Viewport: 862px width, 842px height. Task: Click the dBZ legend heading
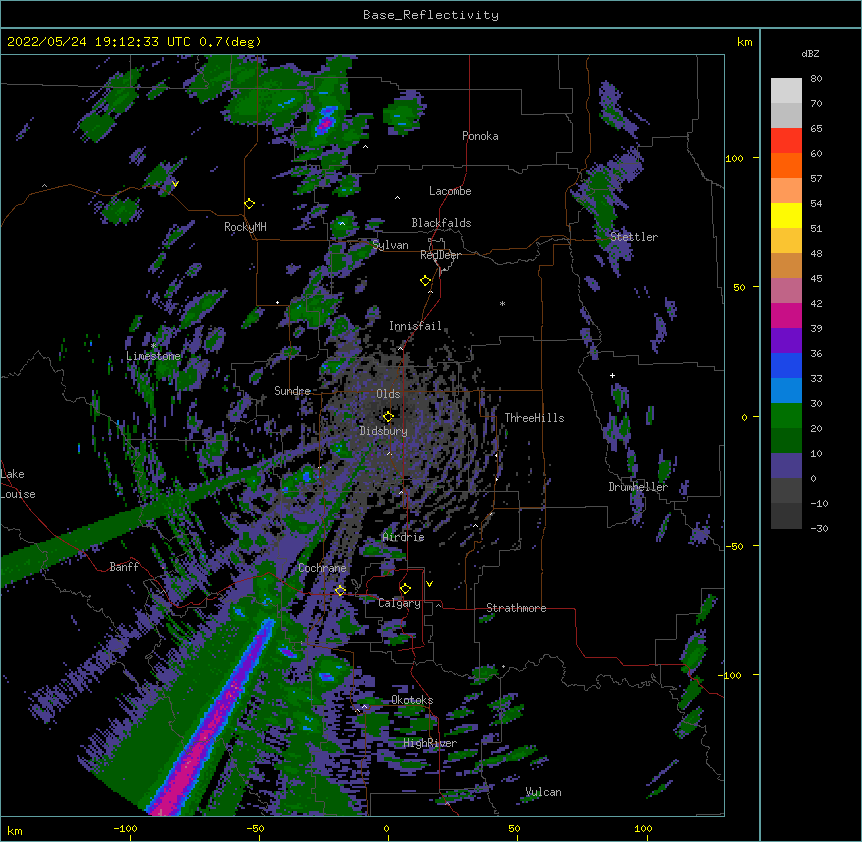[810, 54]
